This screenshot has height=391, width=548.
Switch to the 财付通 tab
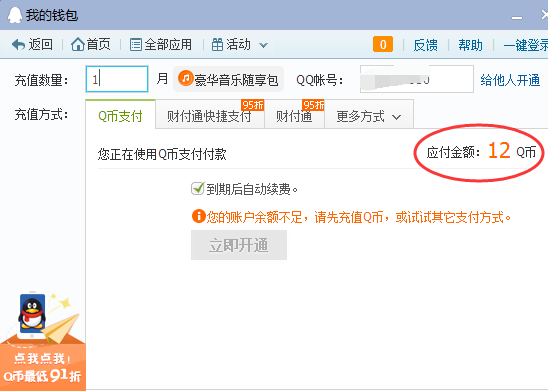pyautogui.click(x=294, y=115)
